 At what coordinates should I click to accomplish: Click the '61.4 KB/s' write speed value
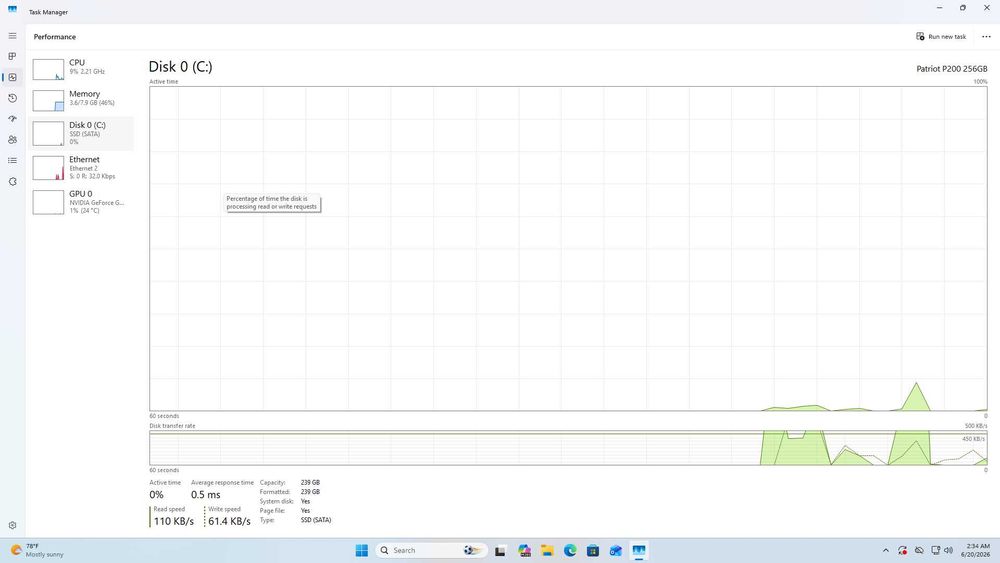coord(229,521)
